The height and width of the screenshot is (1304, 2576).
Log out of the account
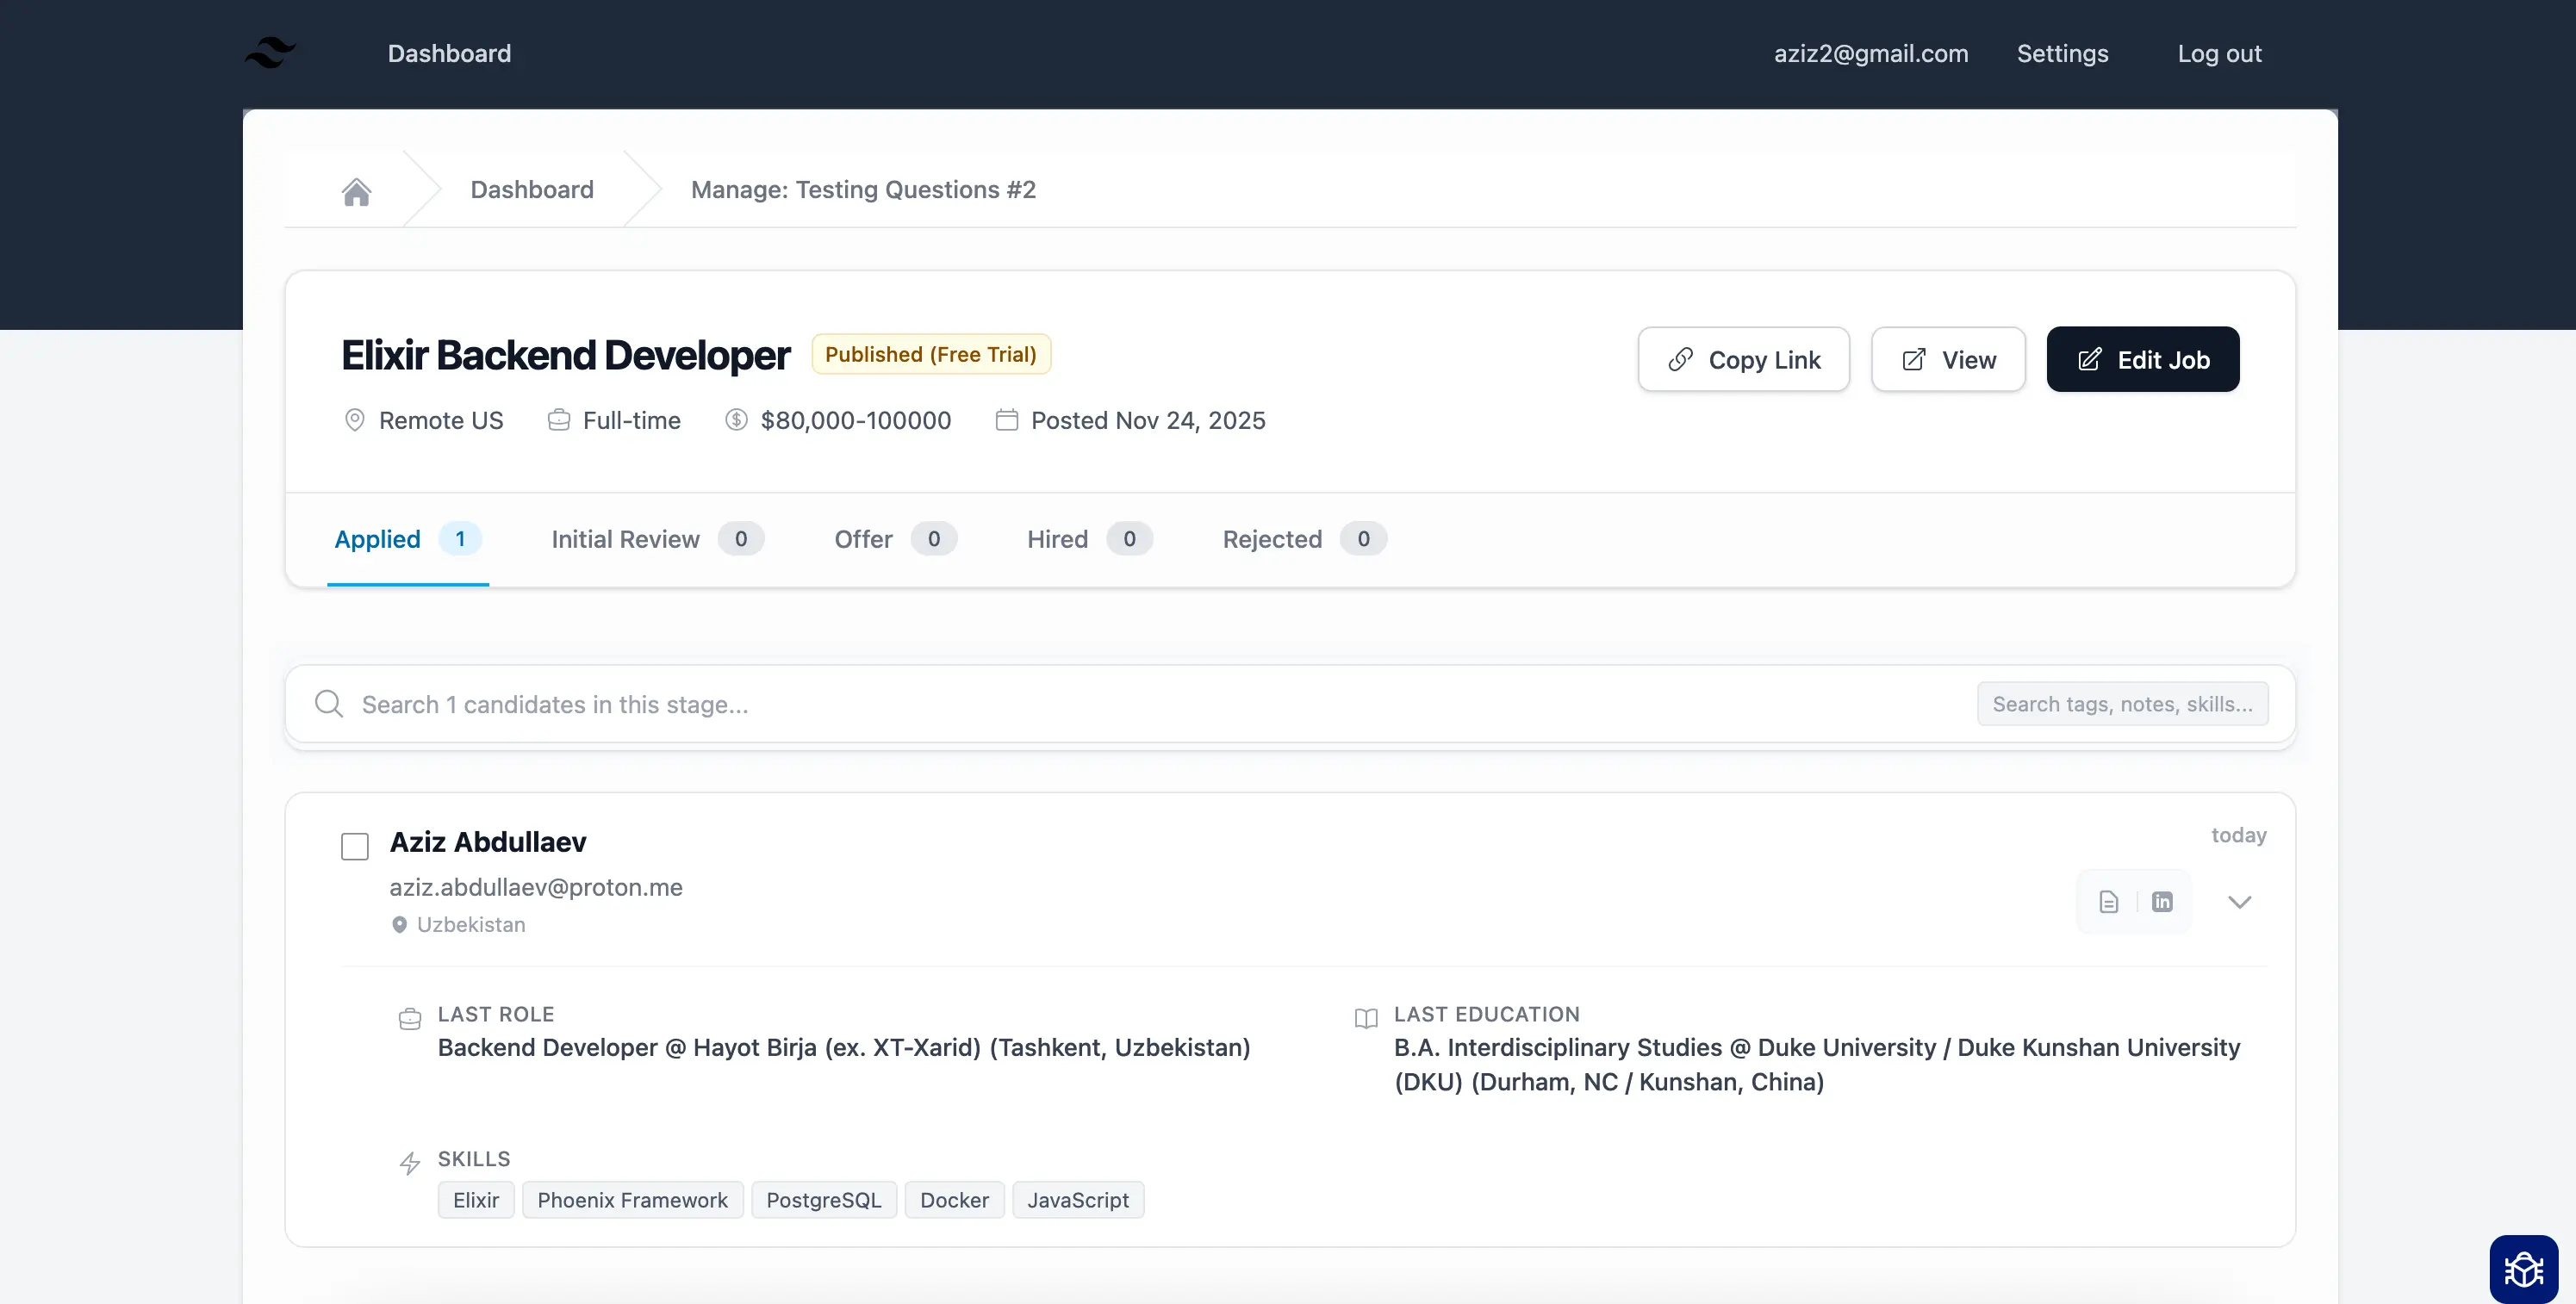coord(2220,53)
